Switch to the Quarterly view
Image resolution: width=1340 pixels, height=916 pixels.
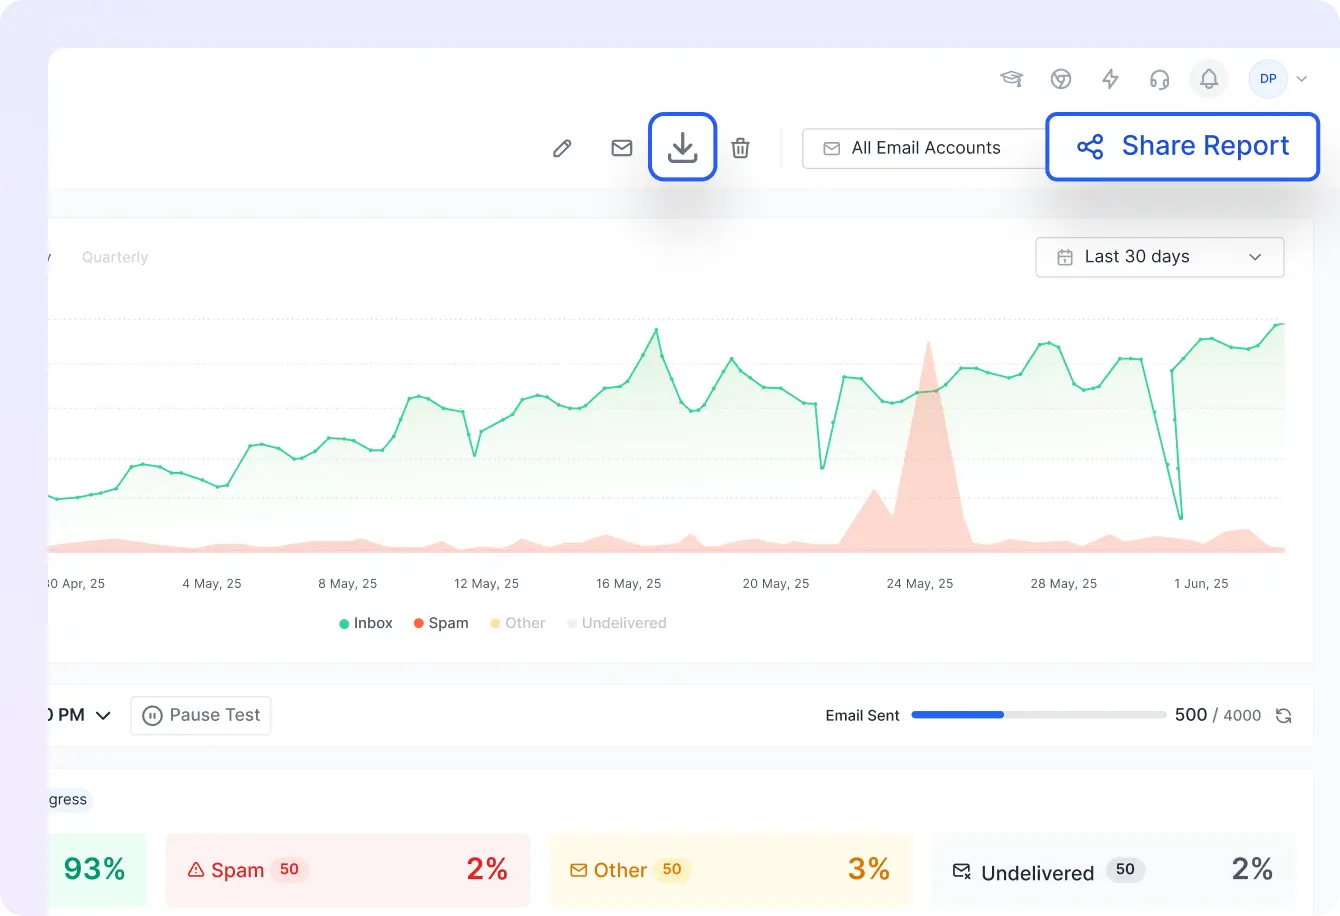[x=114, y=257]
